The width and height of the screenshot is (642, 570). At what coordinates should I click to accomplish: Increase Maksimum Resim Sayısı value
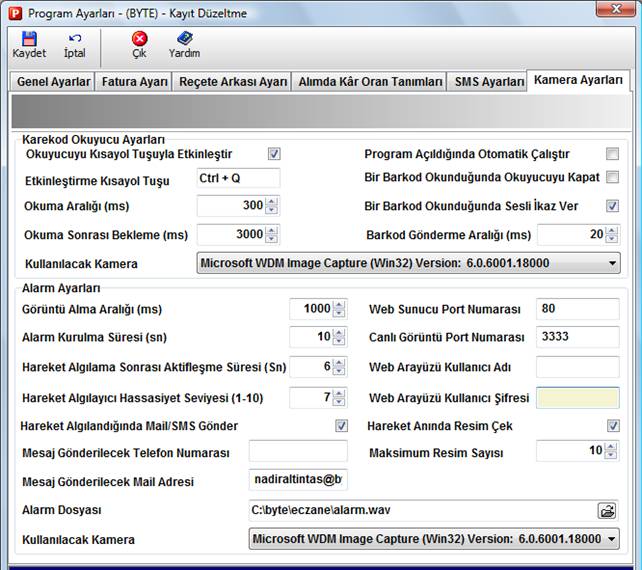pyautogui.click(x=610, y=447)
